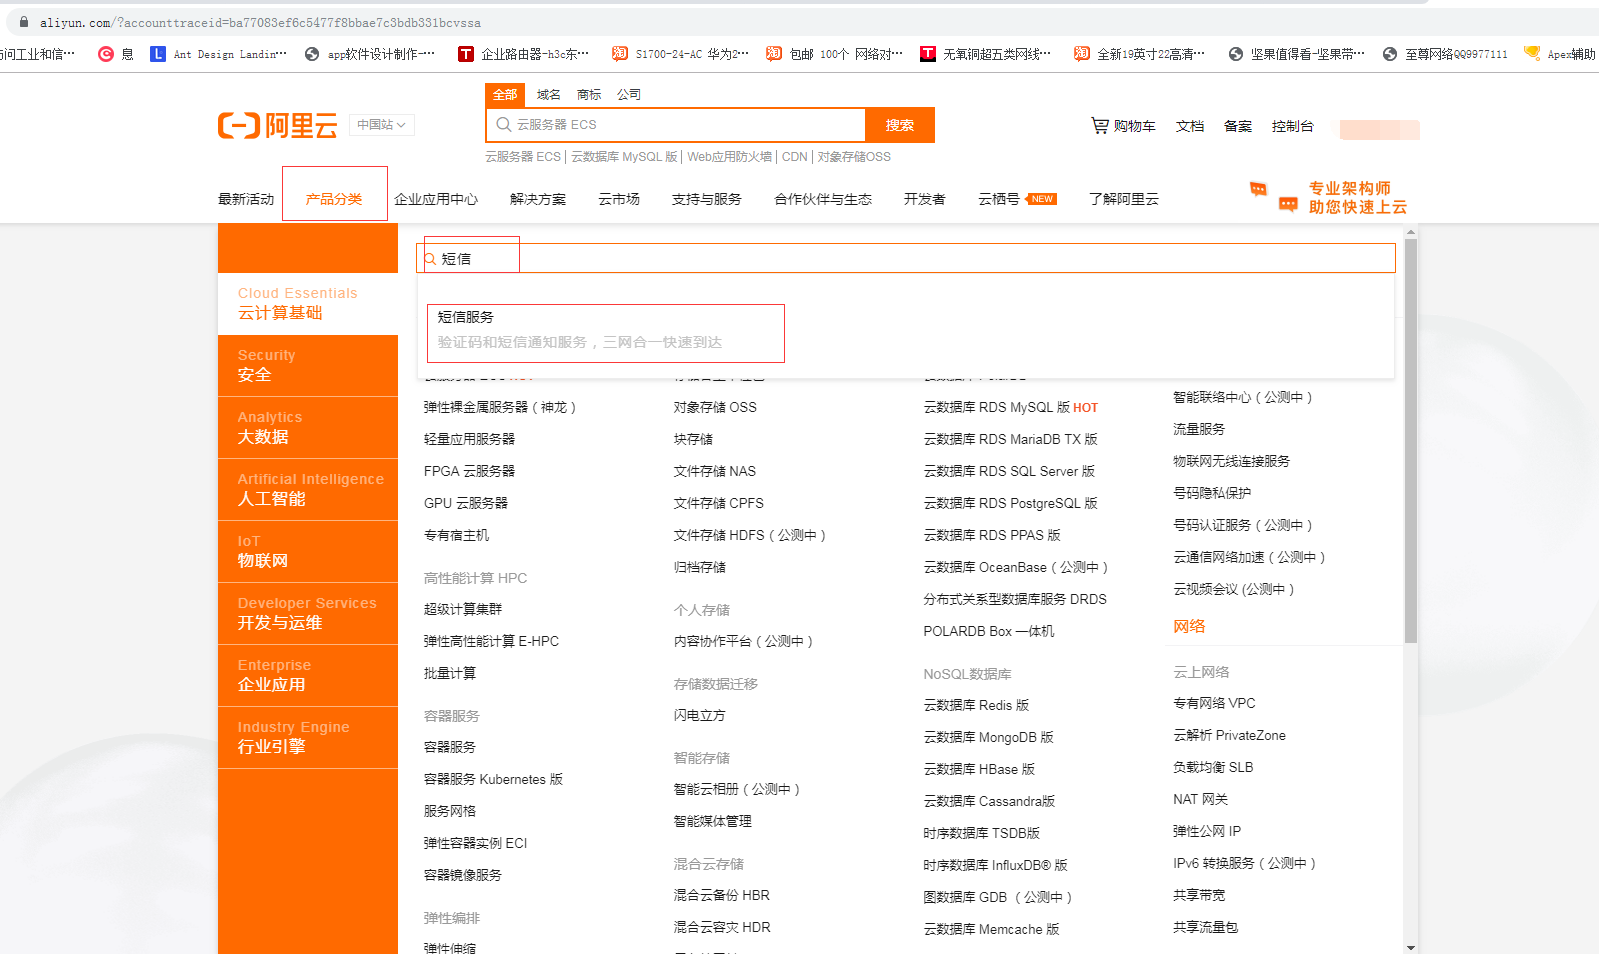The width and height of the screenshot is (1599, 954).
Task: Open the 至尊网络 bookmark
Action: tap(1445, 54)
